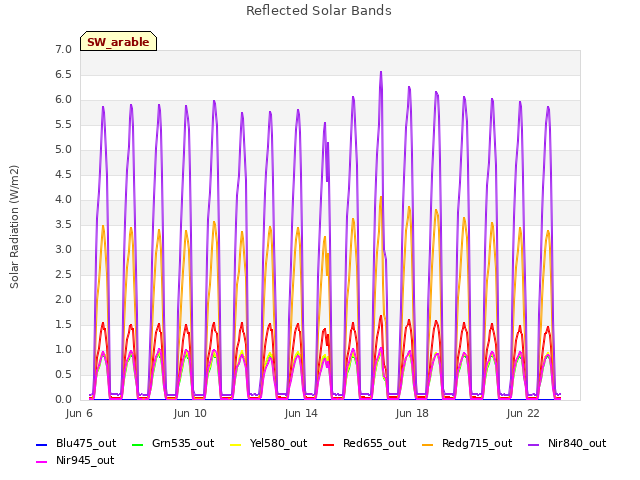
Task: Select the Red655_out legend label
Action: (x=374, y=444)
